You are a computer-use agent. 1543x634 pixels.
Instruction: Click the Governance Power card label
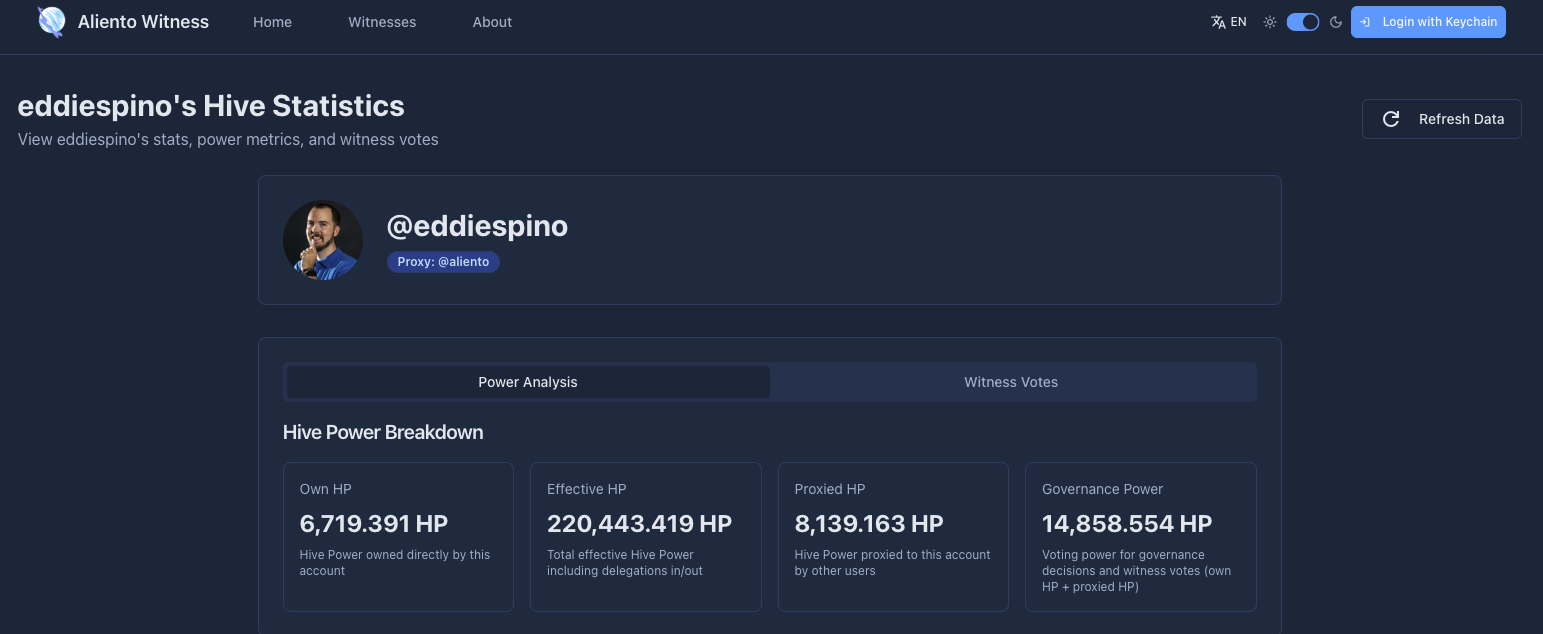point(1103,489)
